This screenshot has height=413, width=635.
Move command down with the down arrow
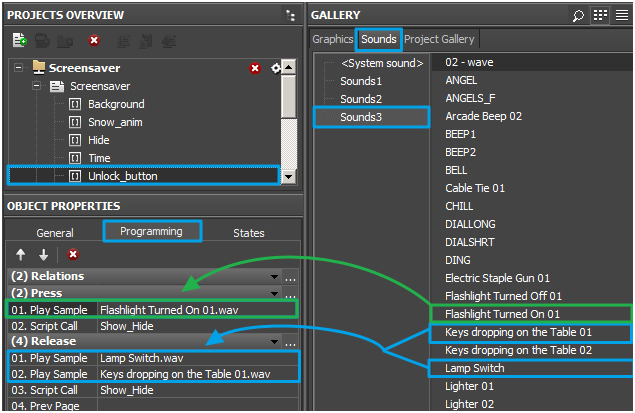(x=43, y=255)
